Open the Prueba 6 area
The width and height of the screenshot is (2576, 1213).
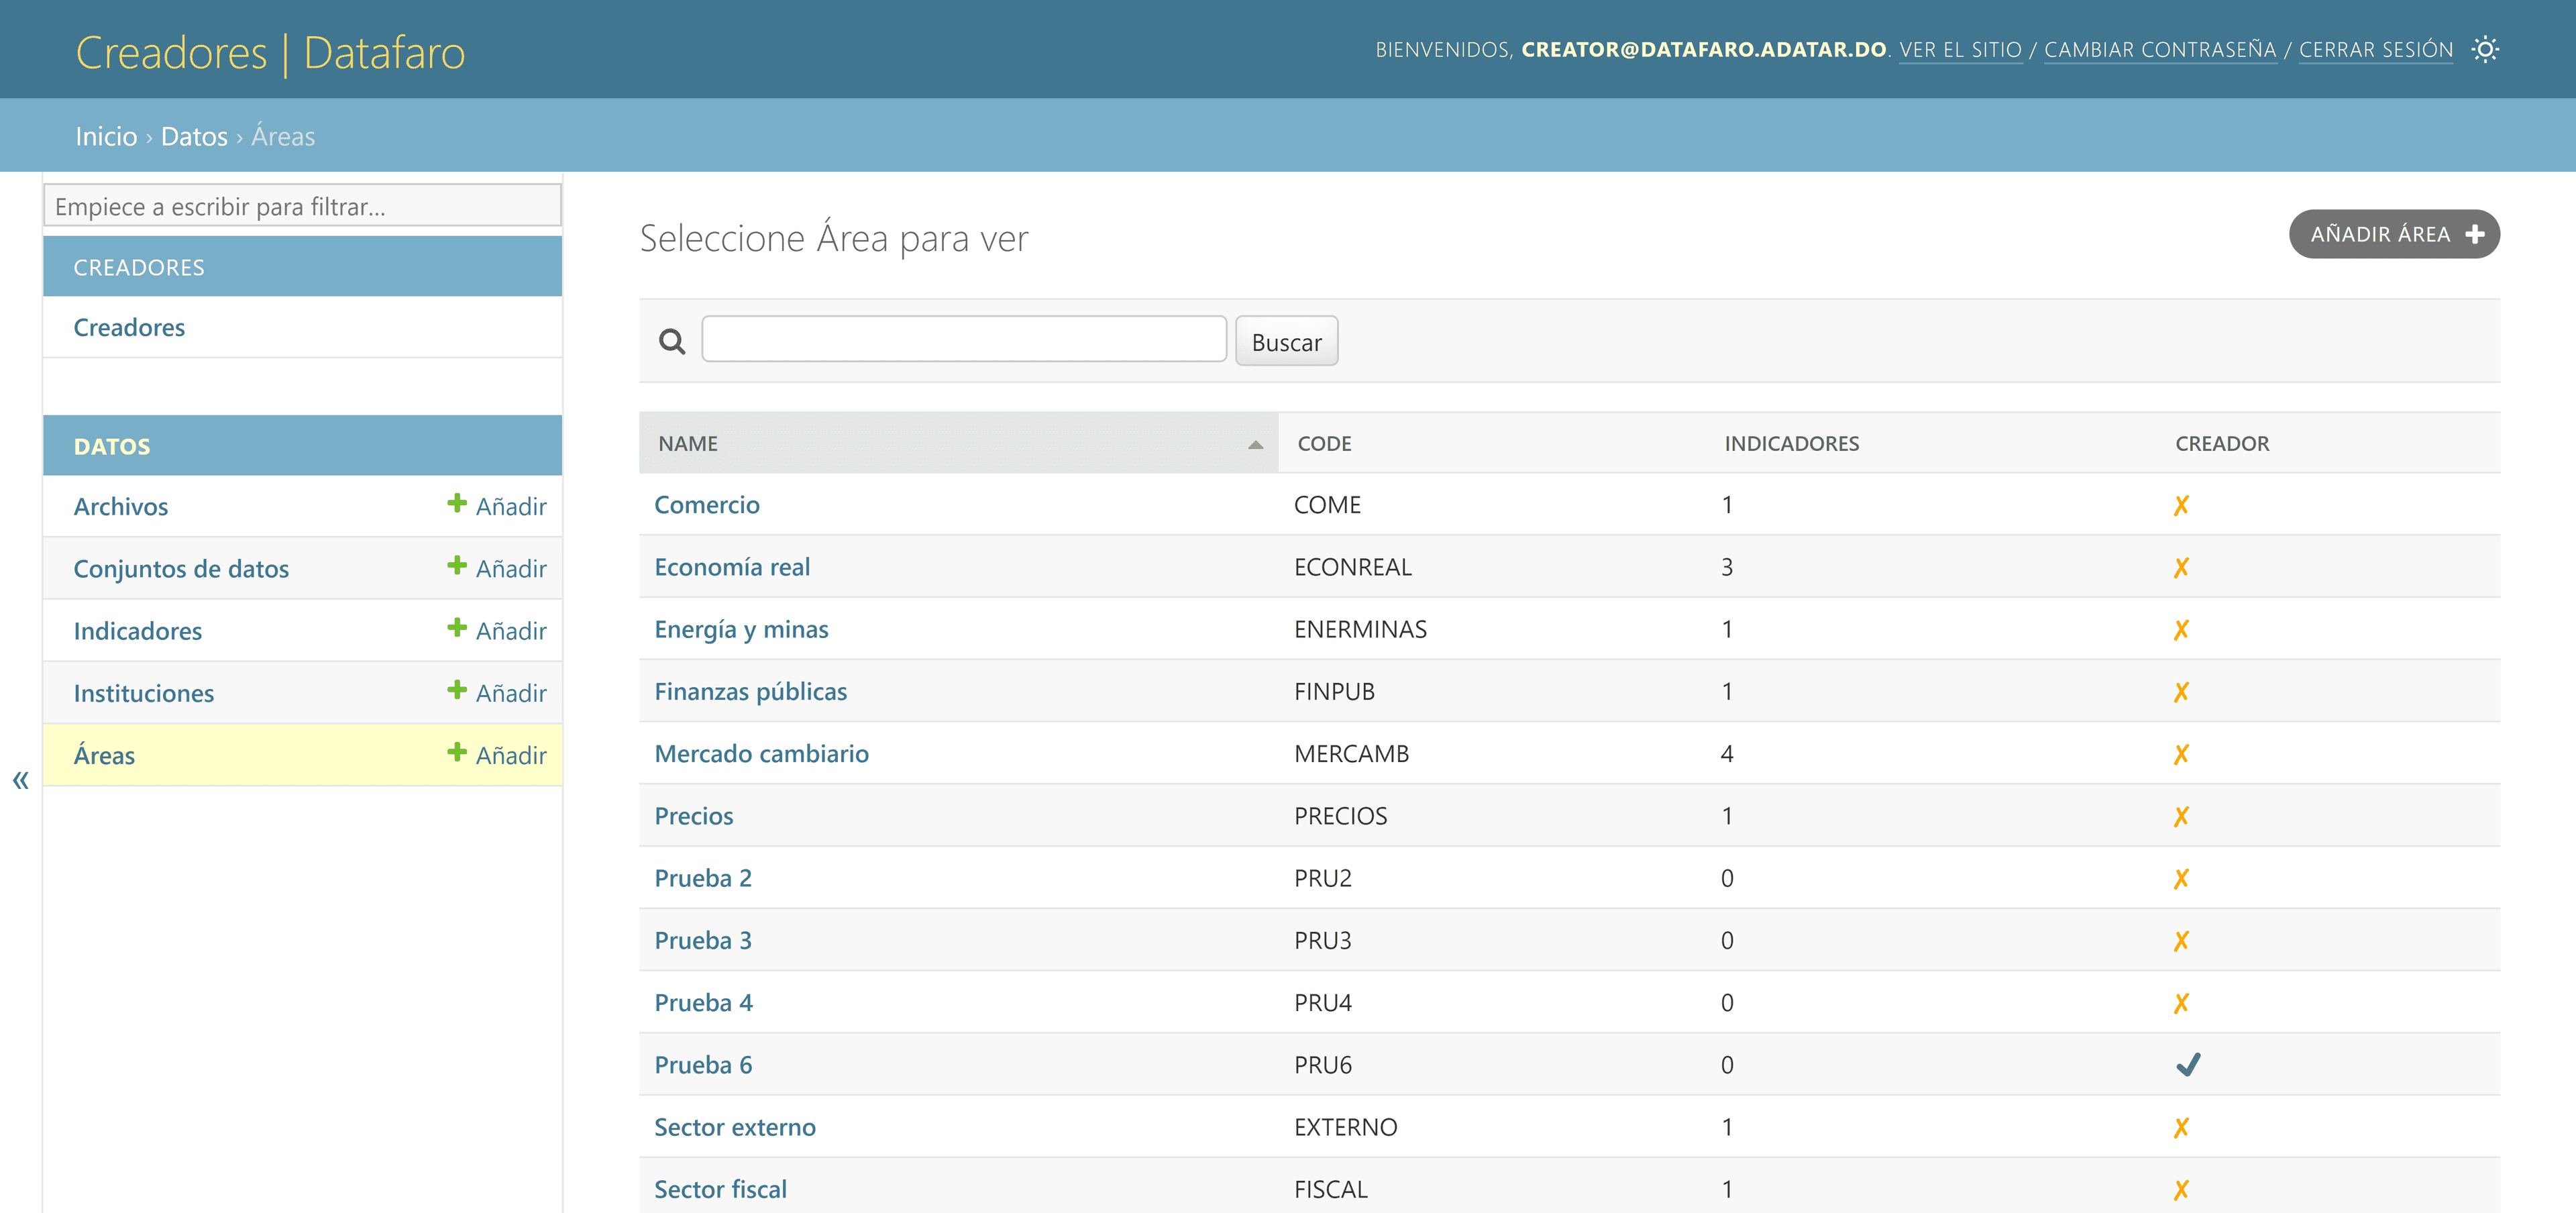coord(703,1064)
